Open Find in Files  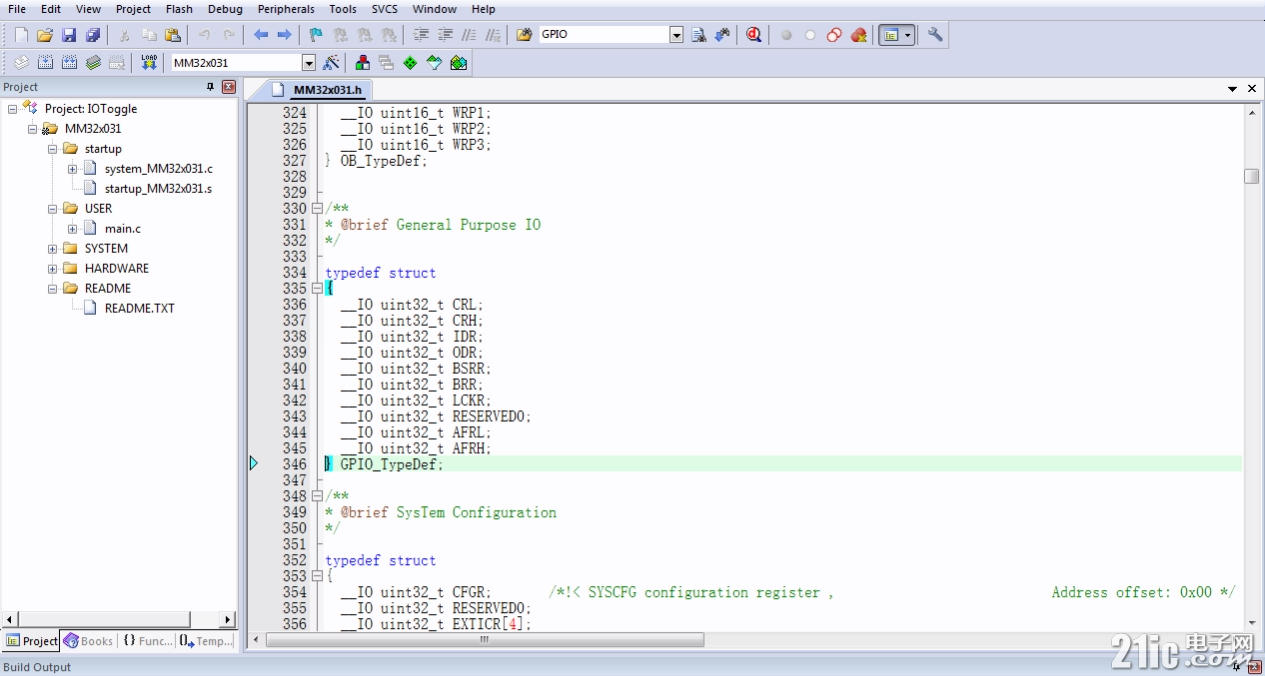click(x=524, y=35)
